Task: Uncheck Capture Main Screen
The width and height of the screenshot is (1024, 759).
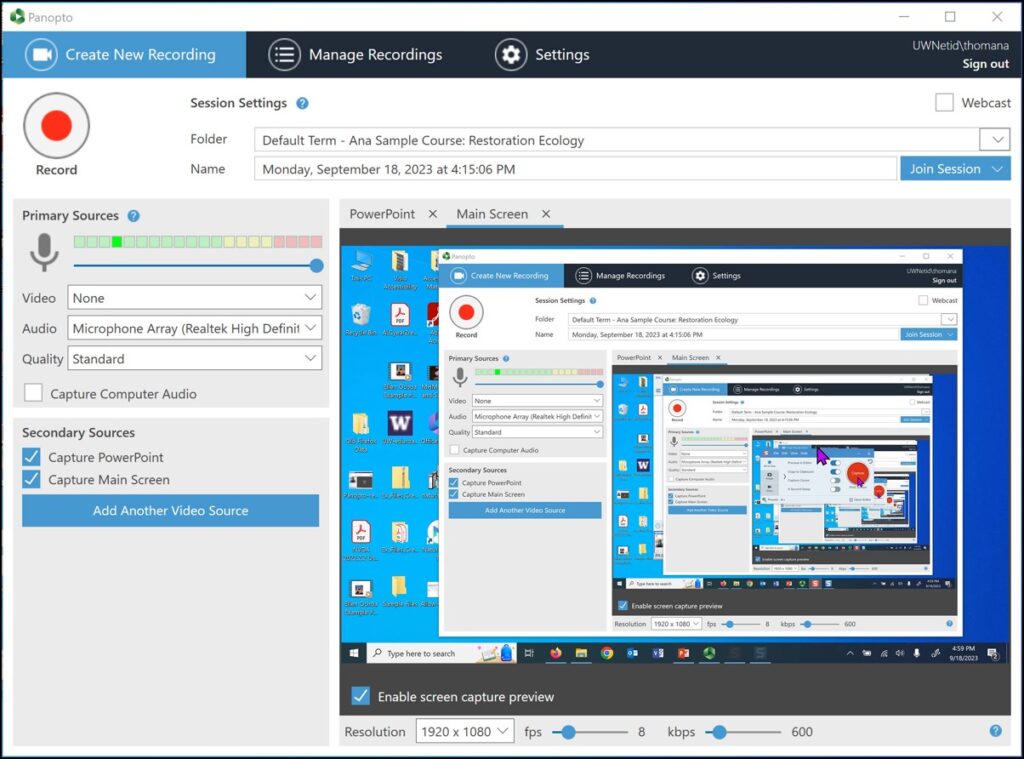Action: (31, 479)
